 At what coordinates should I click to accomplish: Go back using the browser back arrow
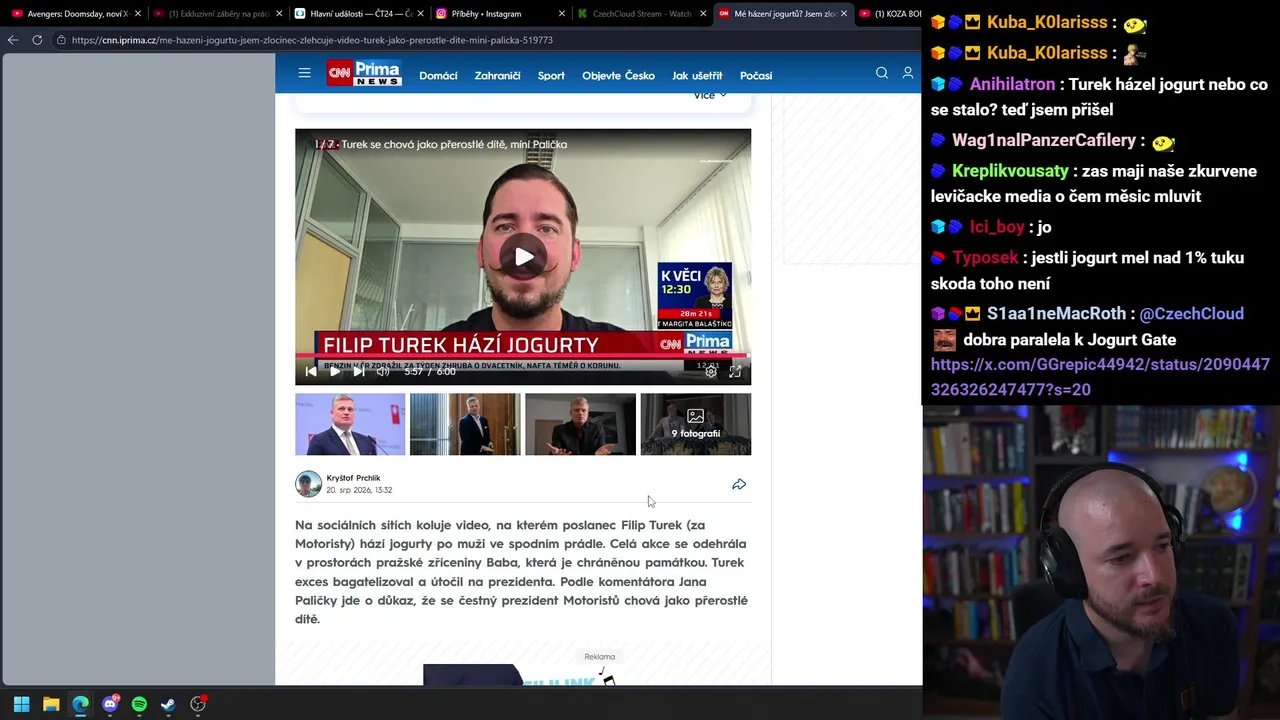click(x=13, y=40)
